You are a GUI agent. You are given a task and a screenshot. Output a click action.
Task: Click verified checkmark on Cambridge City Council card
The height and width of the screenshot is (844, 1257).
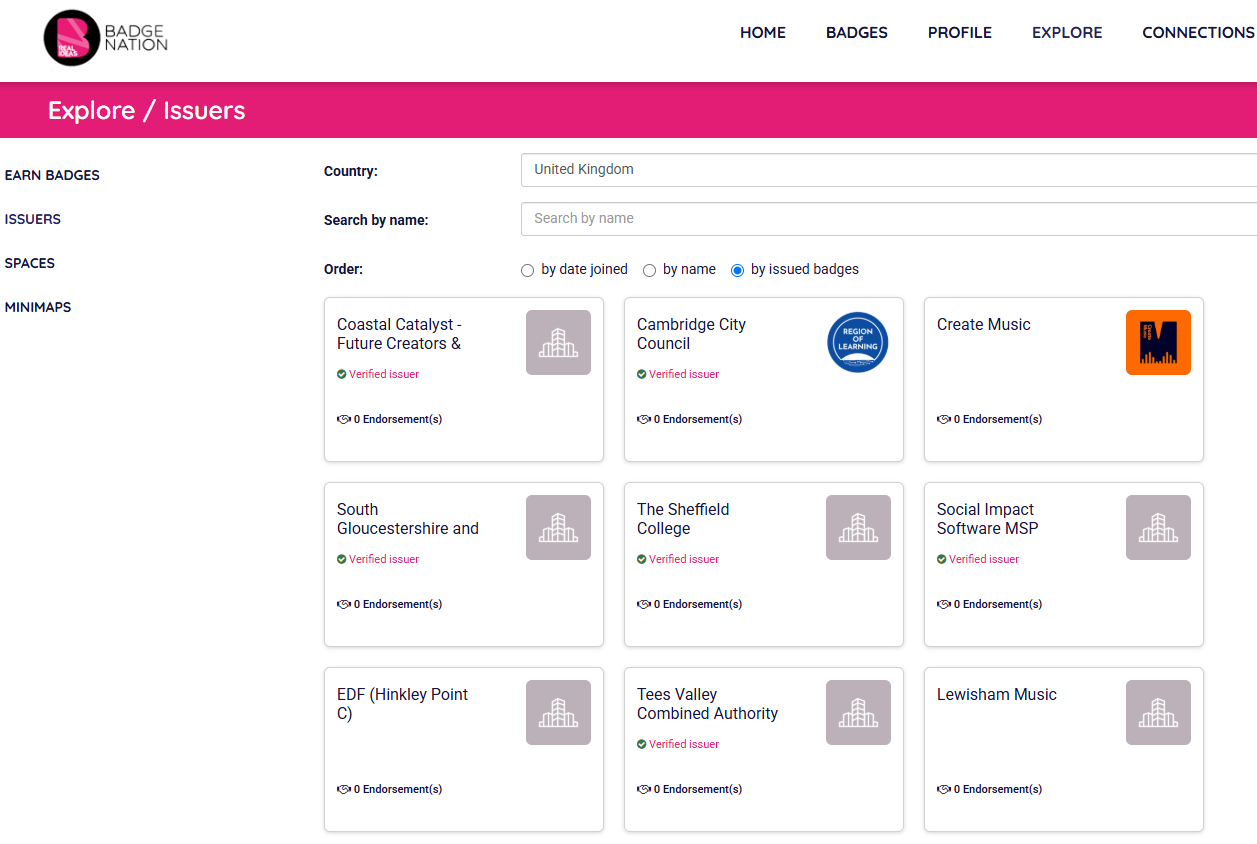(642, 374)
